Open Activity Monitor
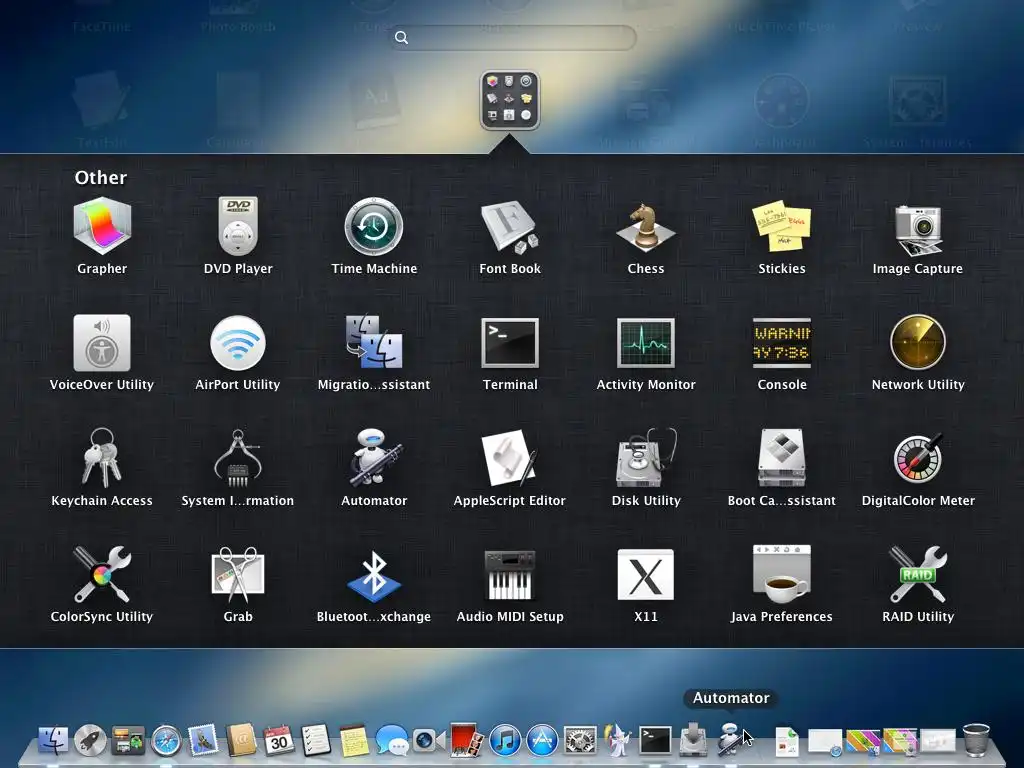 point(645,343)
